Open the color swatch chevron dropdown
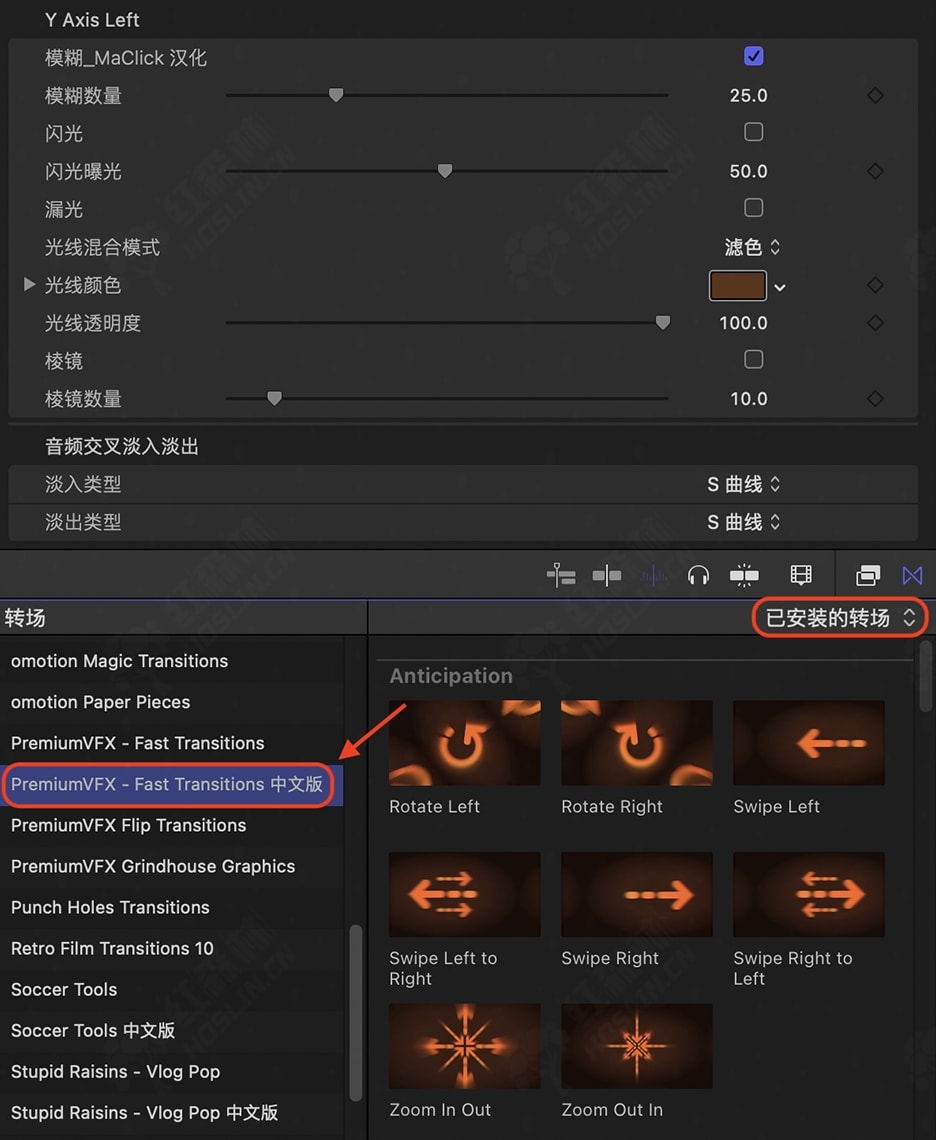This screenshot has height=1140, width=936. (780, 288)
